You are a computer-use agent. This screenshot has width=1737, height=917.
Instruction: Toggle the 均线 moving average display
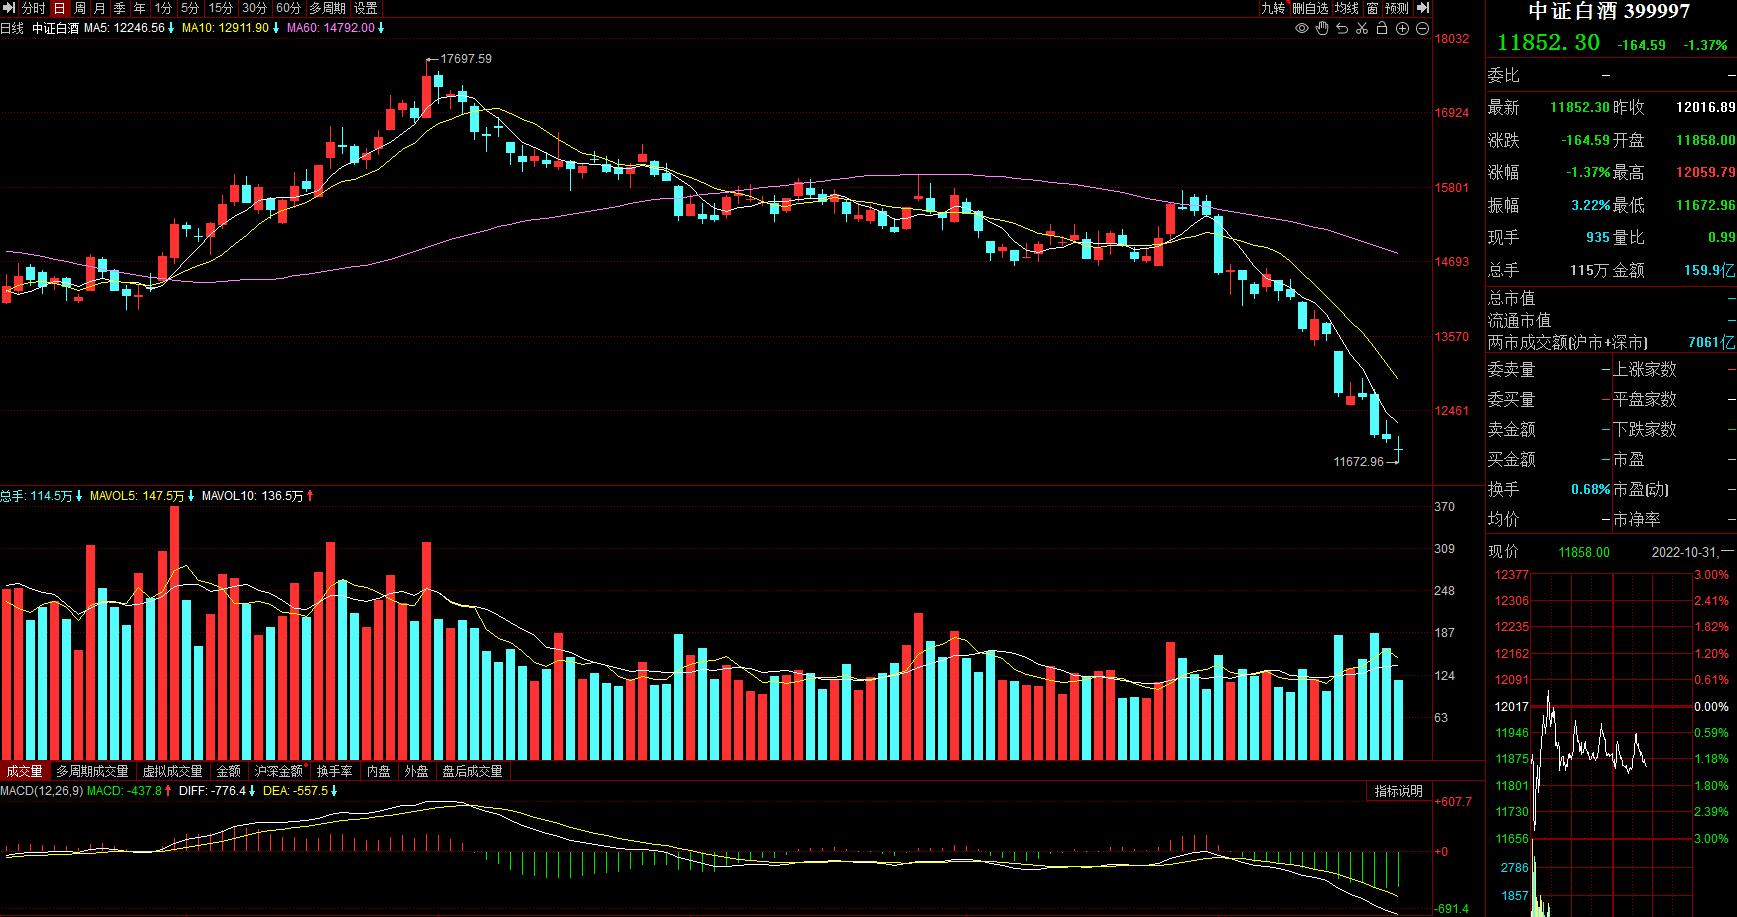tap(1346, 8)
